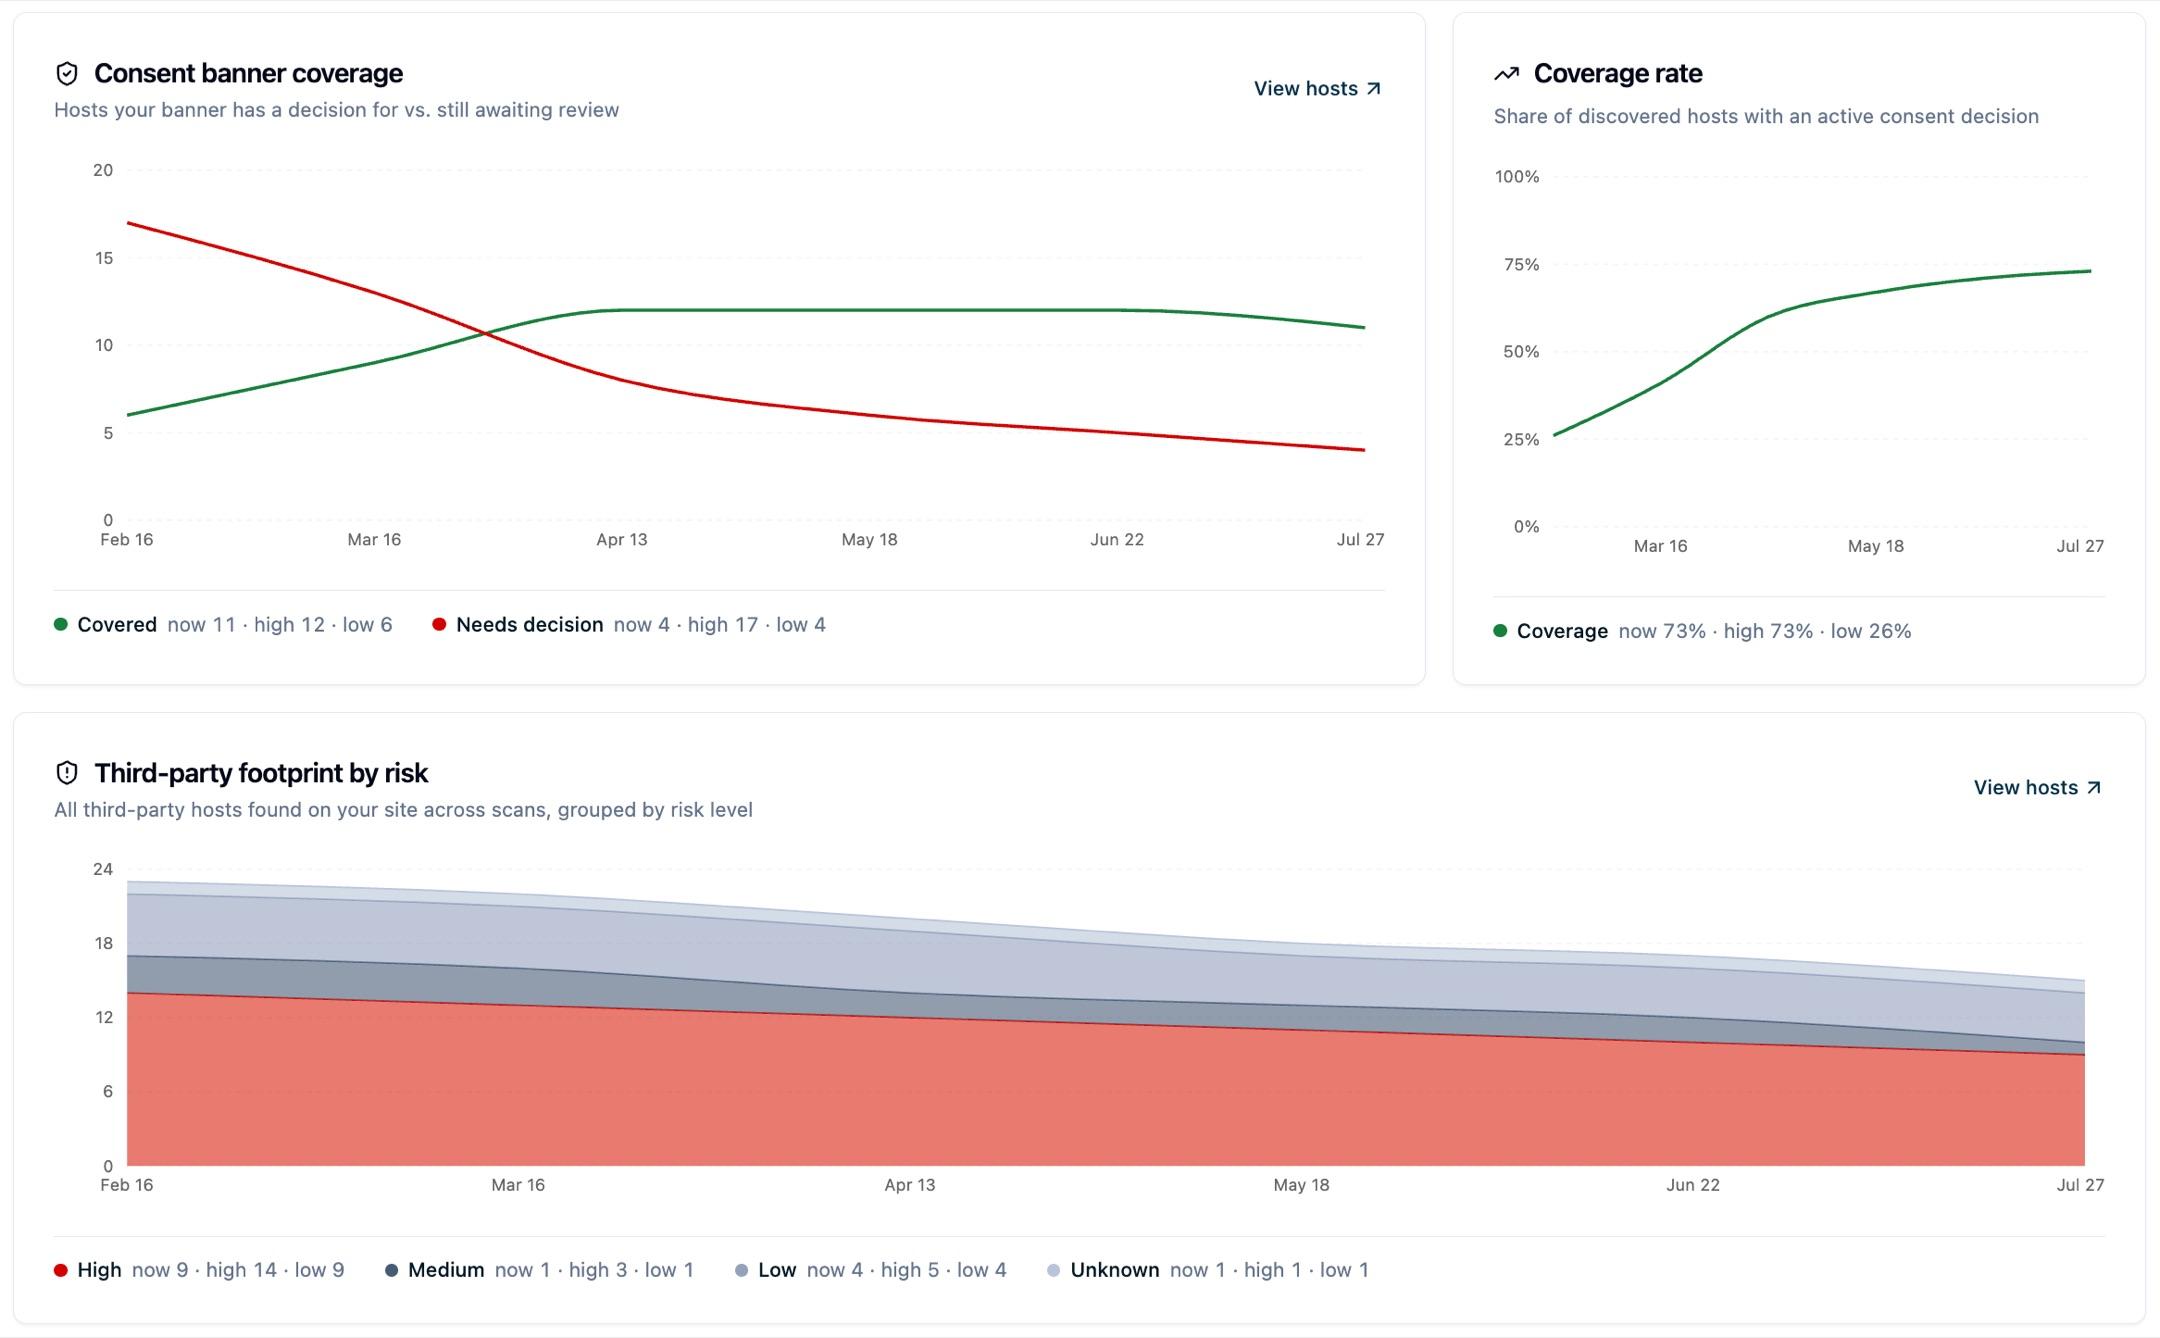
Task: Click the shield check icon beside Consent banner coverage
Action: [x=67, y=74]
